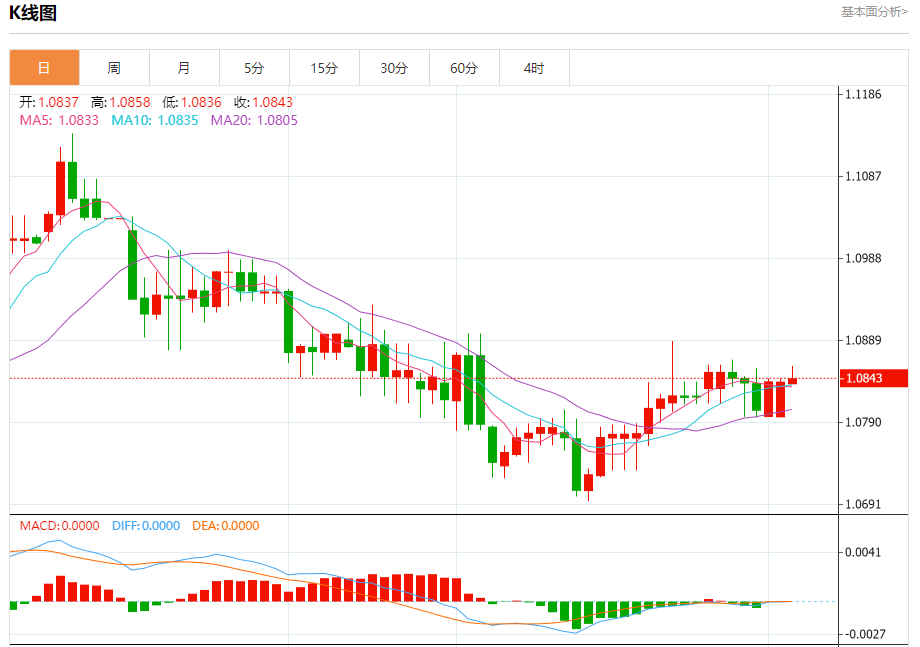Select the 日 daily chart tab
This screenshot has height=647, width=920.
pyautogui.click(x=44, y=68)
